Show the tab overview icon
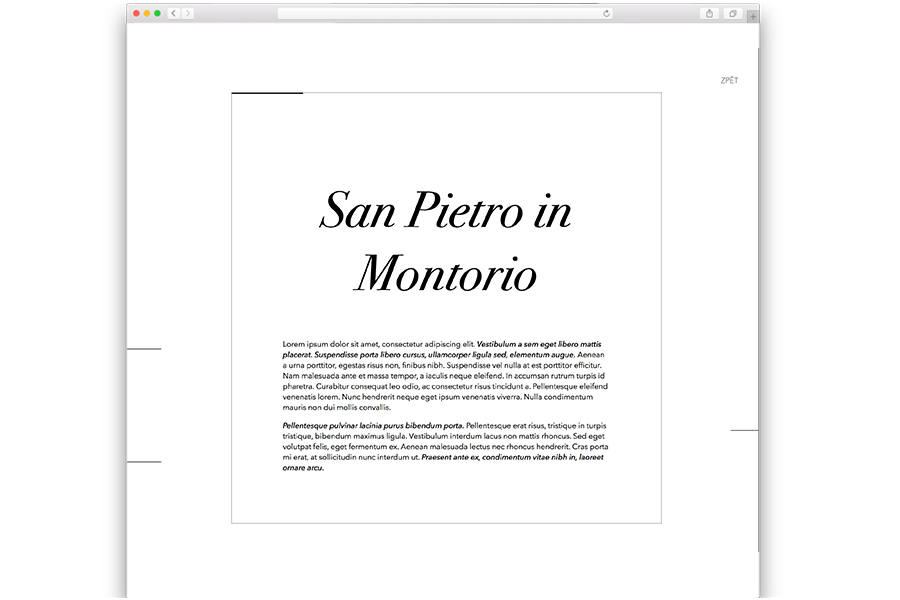 pos(733,13)
